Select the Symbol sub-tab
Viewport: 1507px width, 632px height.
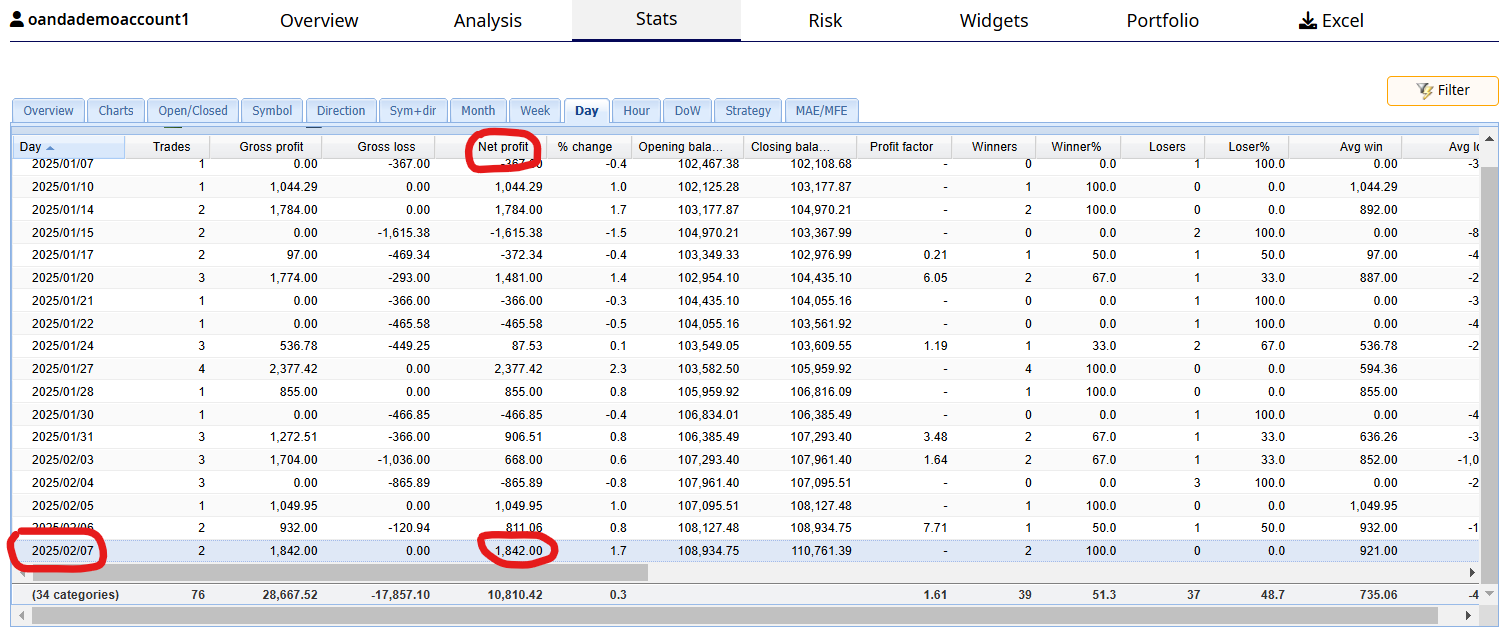[272, 111]
